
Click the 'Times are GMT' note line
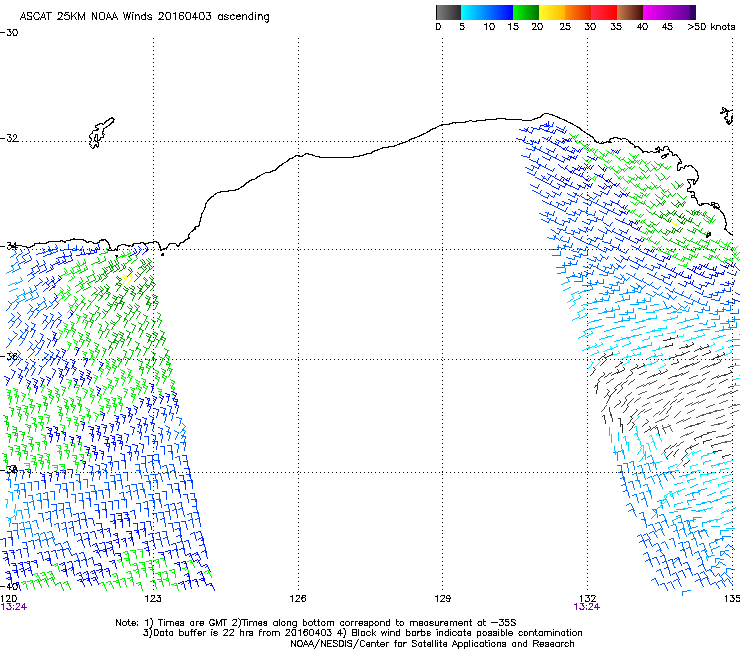(x=315, y=623)
